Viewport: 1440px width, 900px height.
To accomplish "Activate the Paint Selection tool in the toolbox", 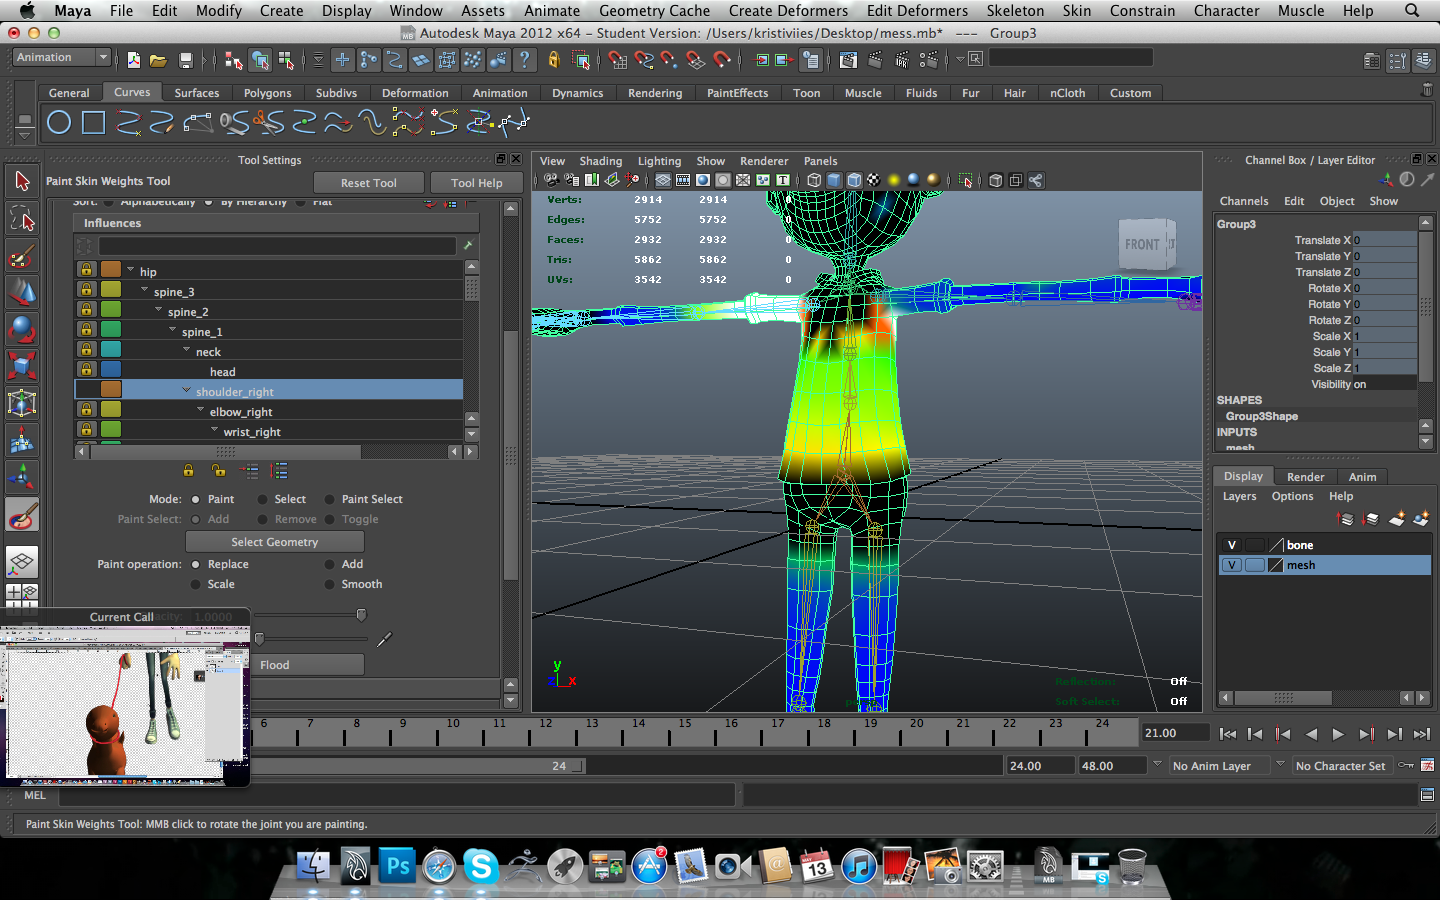I will pyautogui.click(x=22, y=255).
